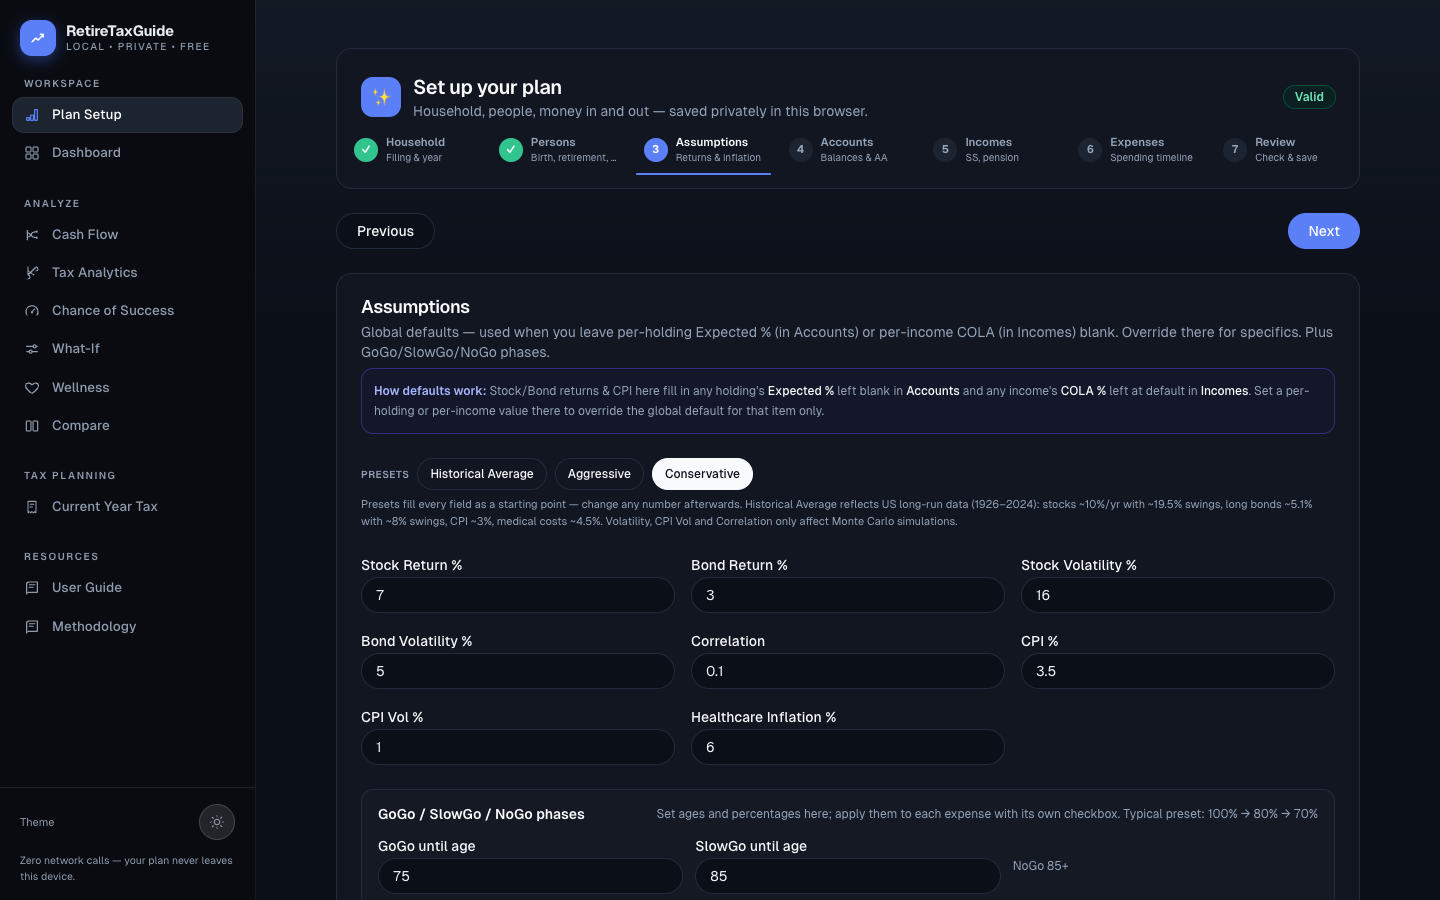Click the Chance of Success gauge icon
Viewport: 1440px width, 900px height.
point(32,311)
